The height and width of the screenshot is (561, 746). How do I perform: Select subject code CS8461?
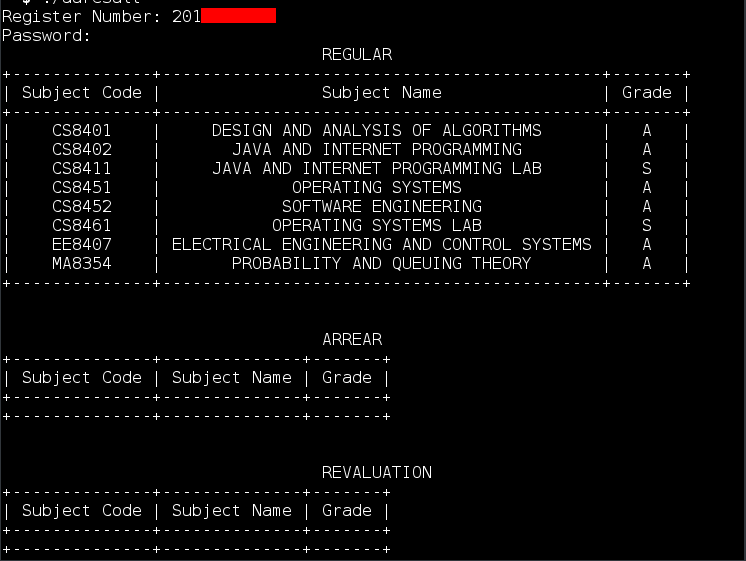tap(81, 226)
